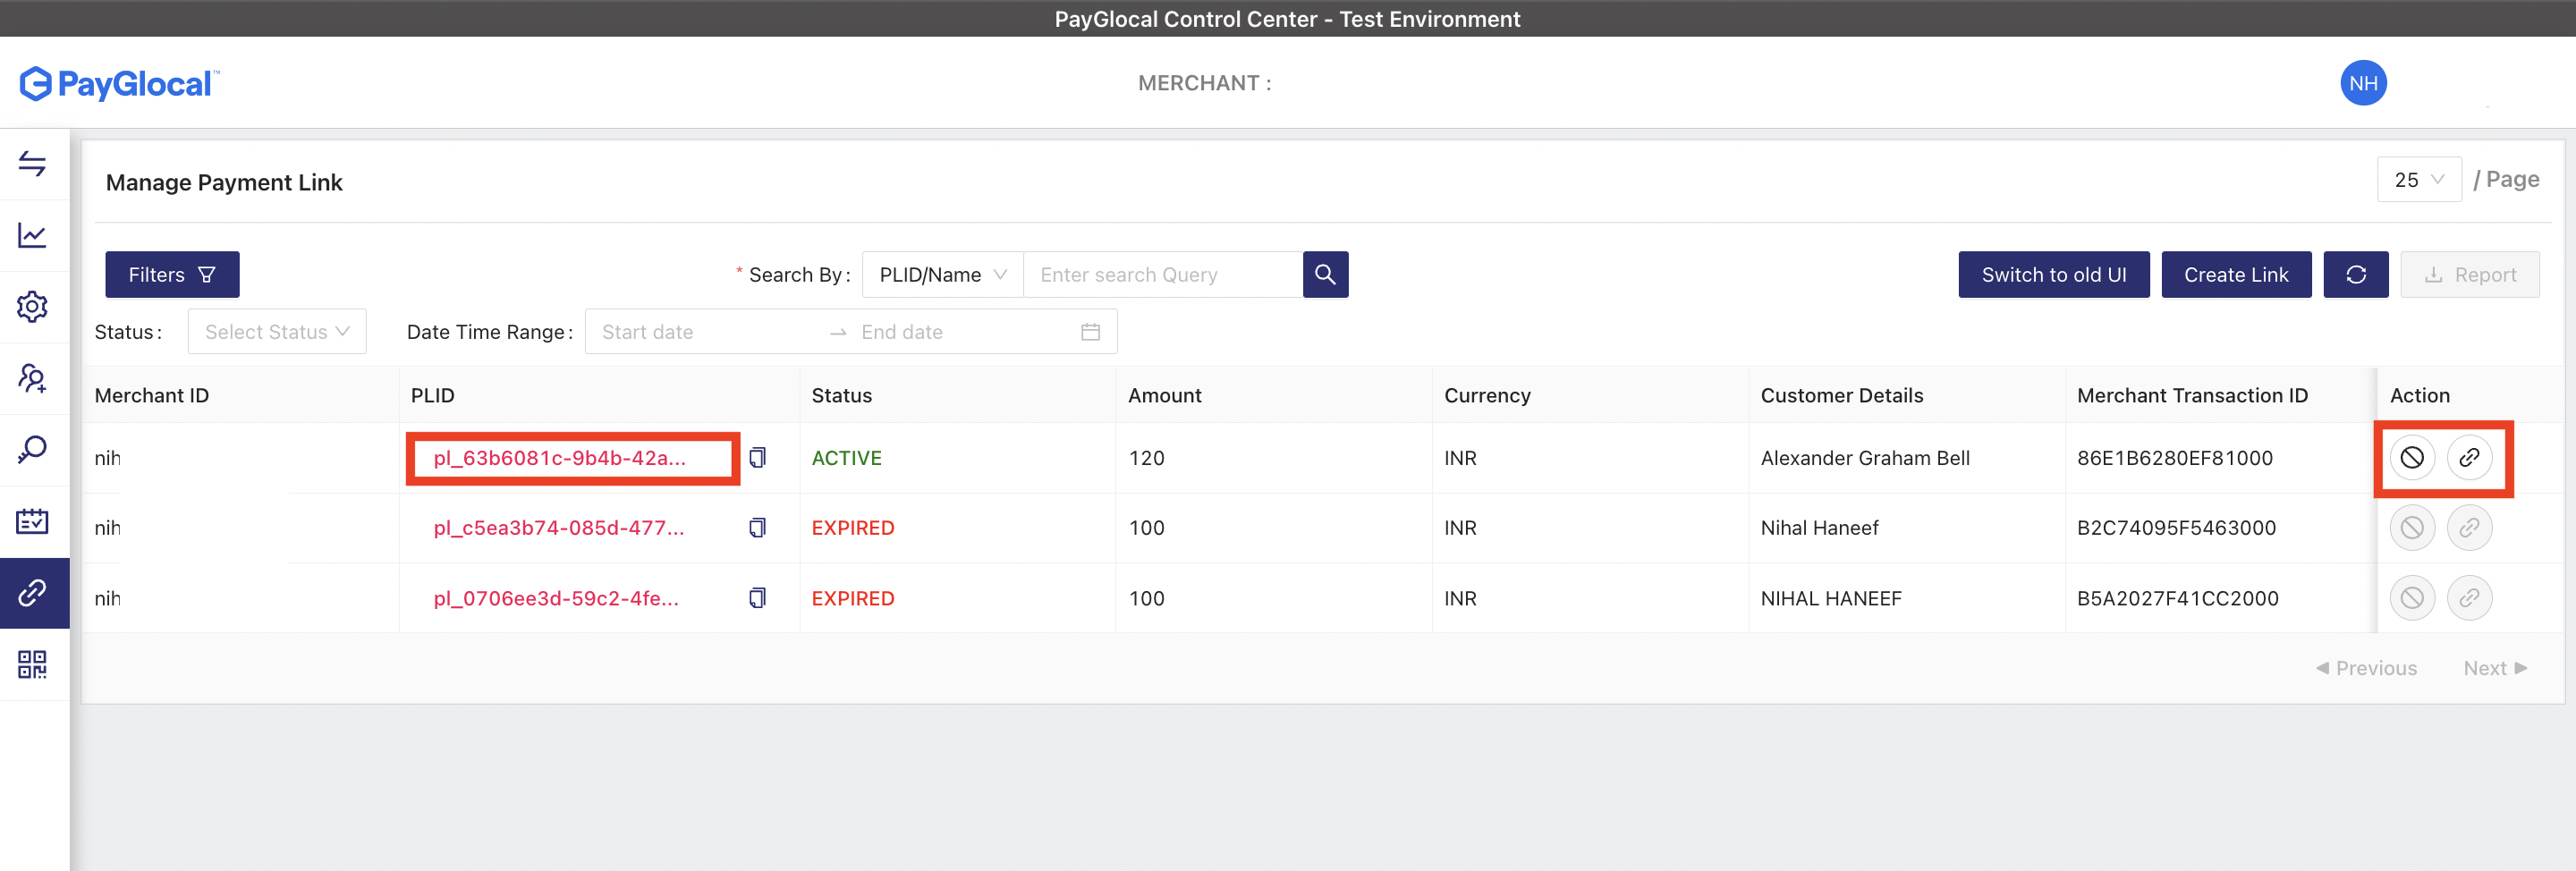The width and height of the screenshot is (2576, 871).
Task: Copy PLID pl_63b6081c-9b4b-42a...
Action: click(x=758, y=458)
